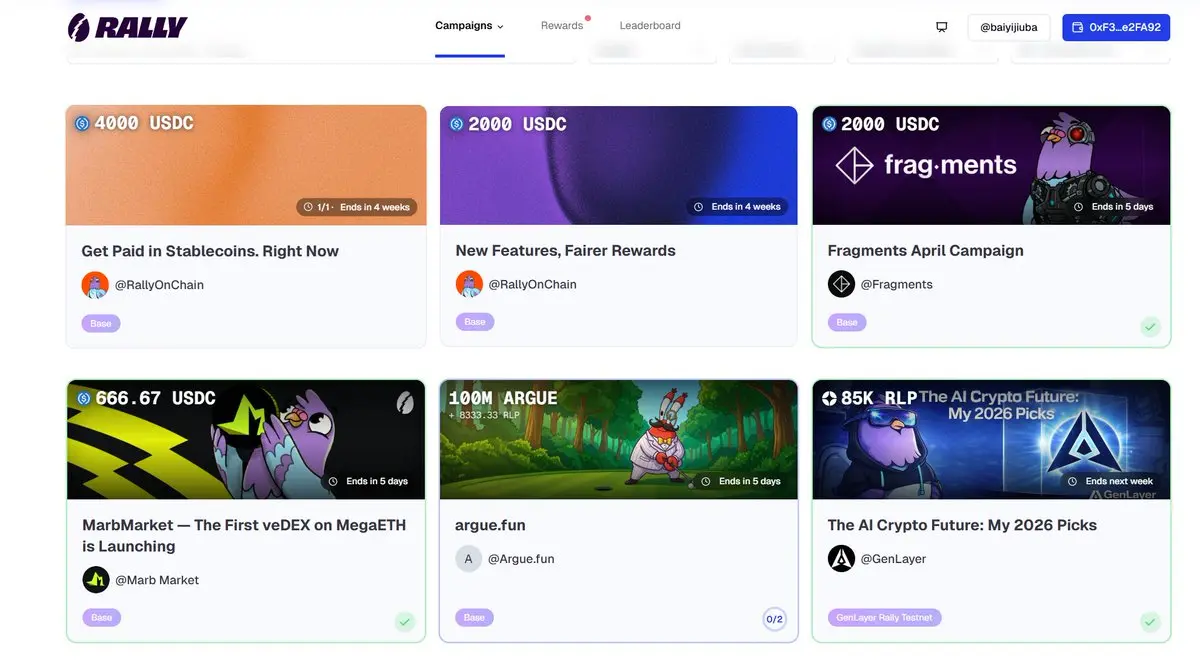The height and width of the screenshot is (660, 1200).
Task: Open the Campaigns dropdown menu
Action: click(x=469, y=26)
